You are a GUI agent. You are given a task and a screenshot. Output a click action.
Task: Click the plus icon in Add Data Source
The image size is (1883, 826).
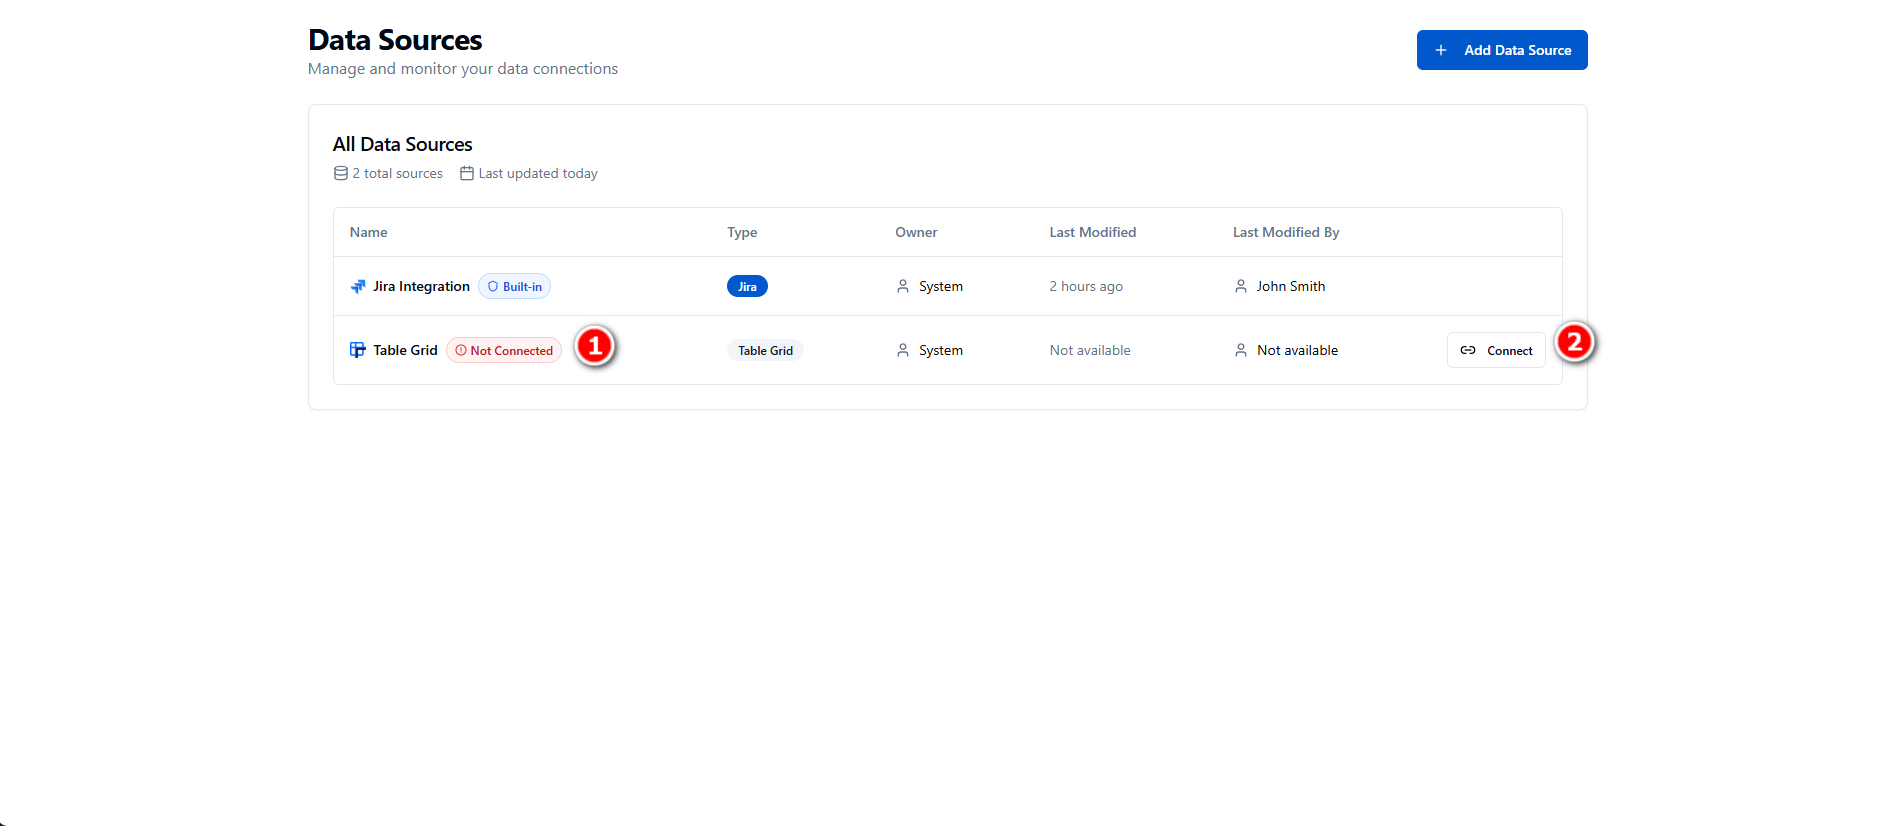pyautogui.click(x=1441, y=50)
